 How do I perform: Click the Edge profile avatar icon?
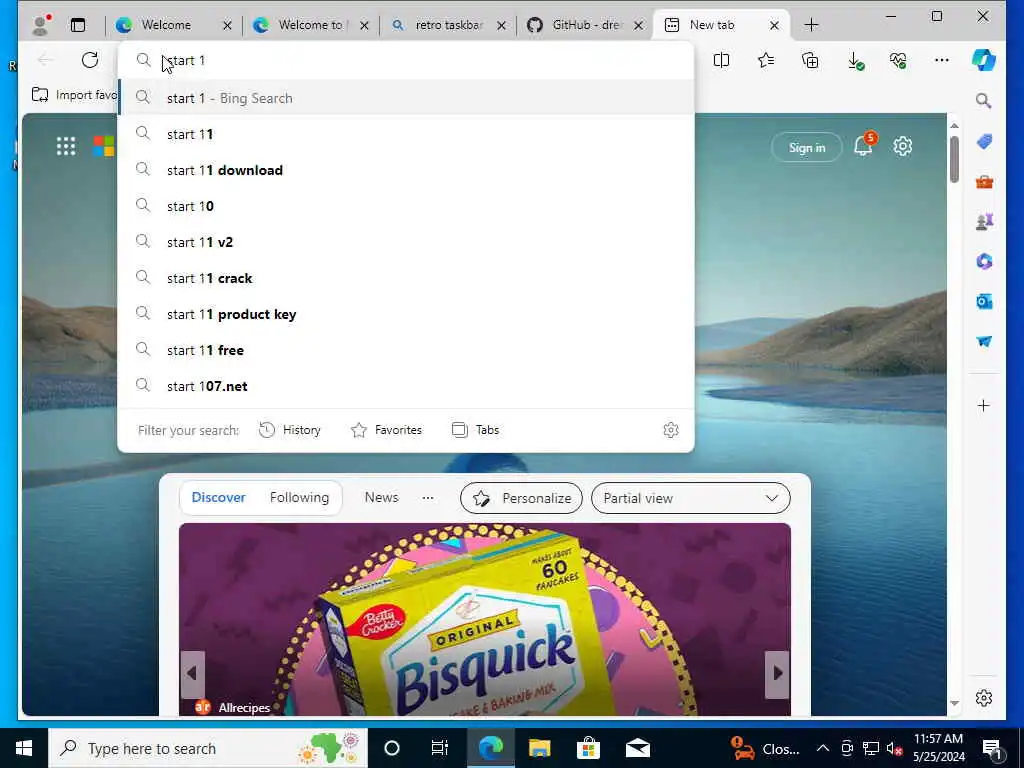[x=40, y=25]
